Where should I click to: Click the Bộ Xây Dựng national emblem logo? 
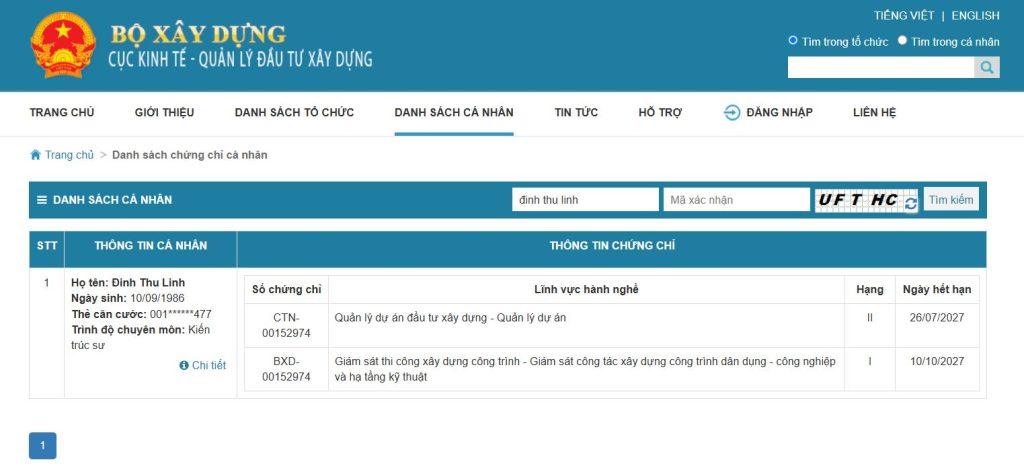(63, 45)
